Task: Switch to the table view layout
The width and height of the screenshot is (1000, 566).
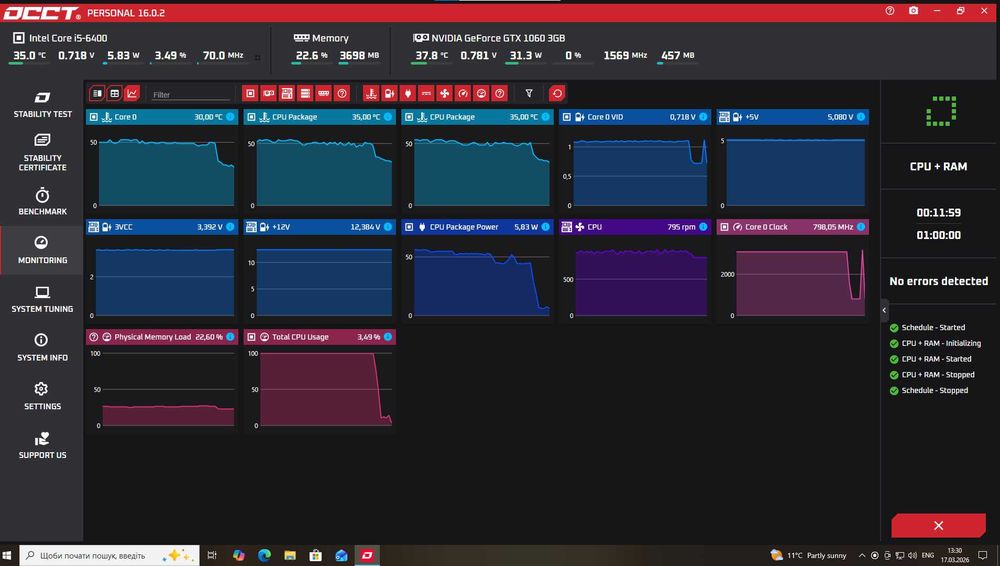Action: pos(115,94)
